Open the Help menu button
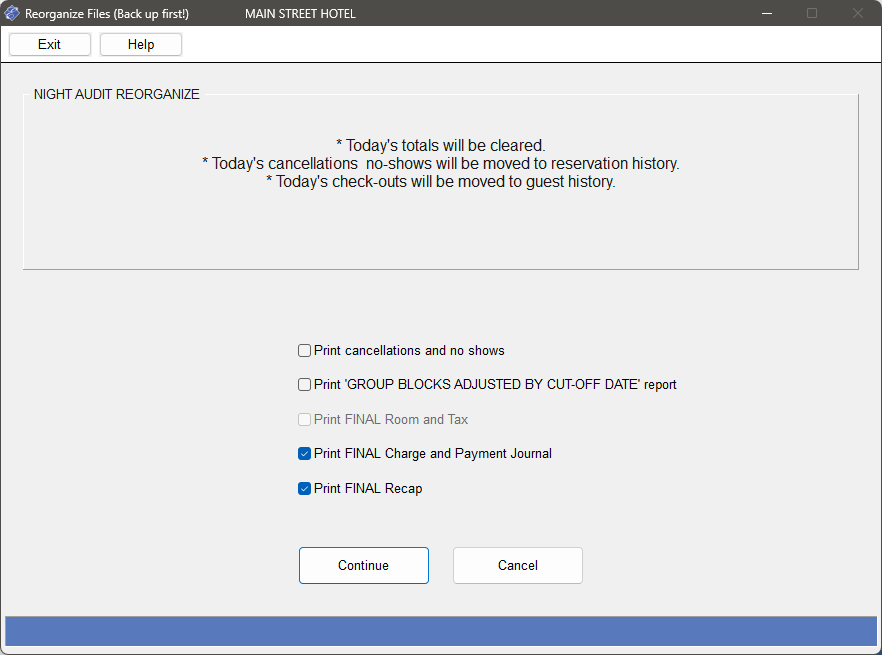This screenshot has height=655, width=882. (141, 44)
